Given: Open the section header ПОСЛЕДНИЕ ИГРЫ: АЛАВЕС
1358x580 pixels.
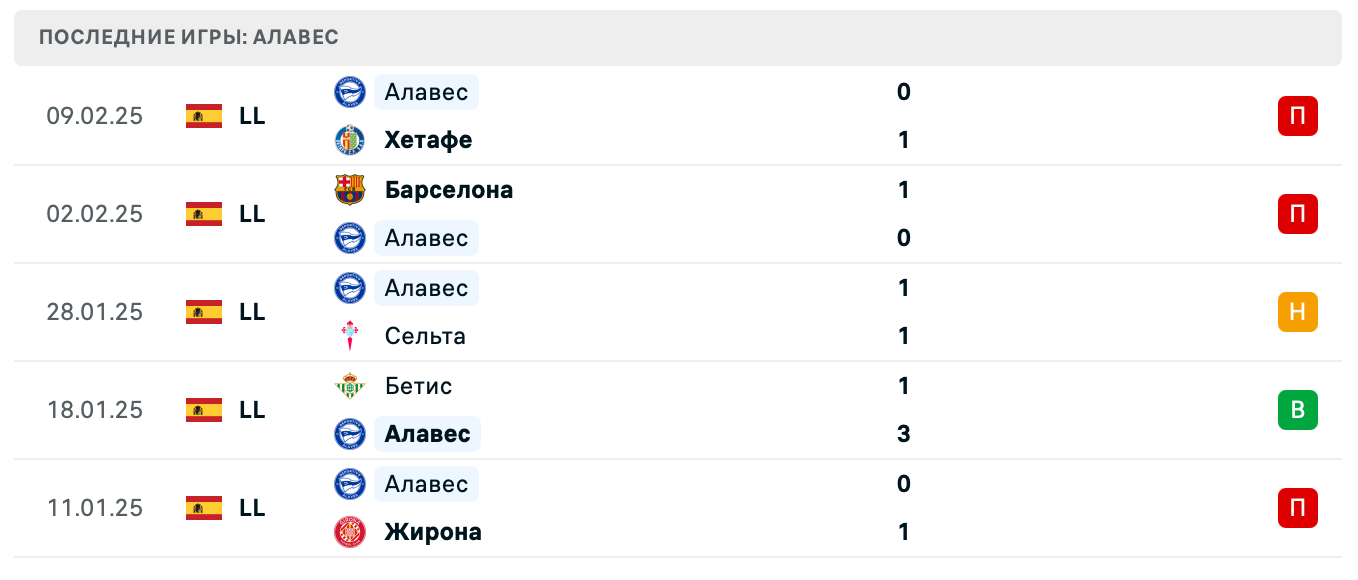Looking at the screenshot, I should coord(188,37).
